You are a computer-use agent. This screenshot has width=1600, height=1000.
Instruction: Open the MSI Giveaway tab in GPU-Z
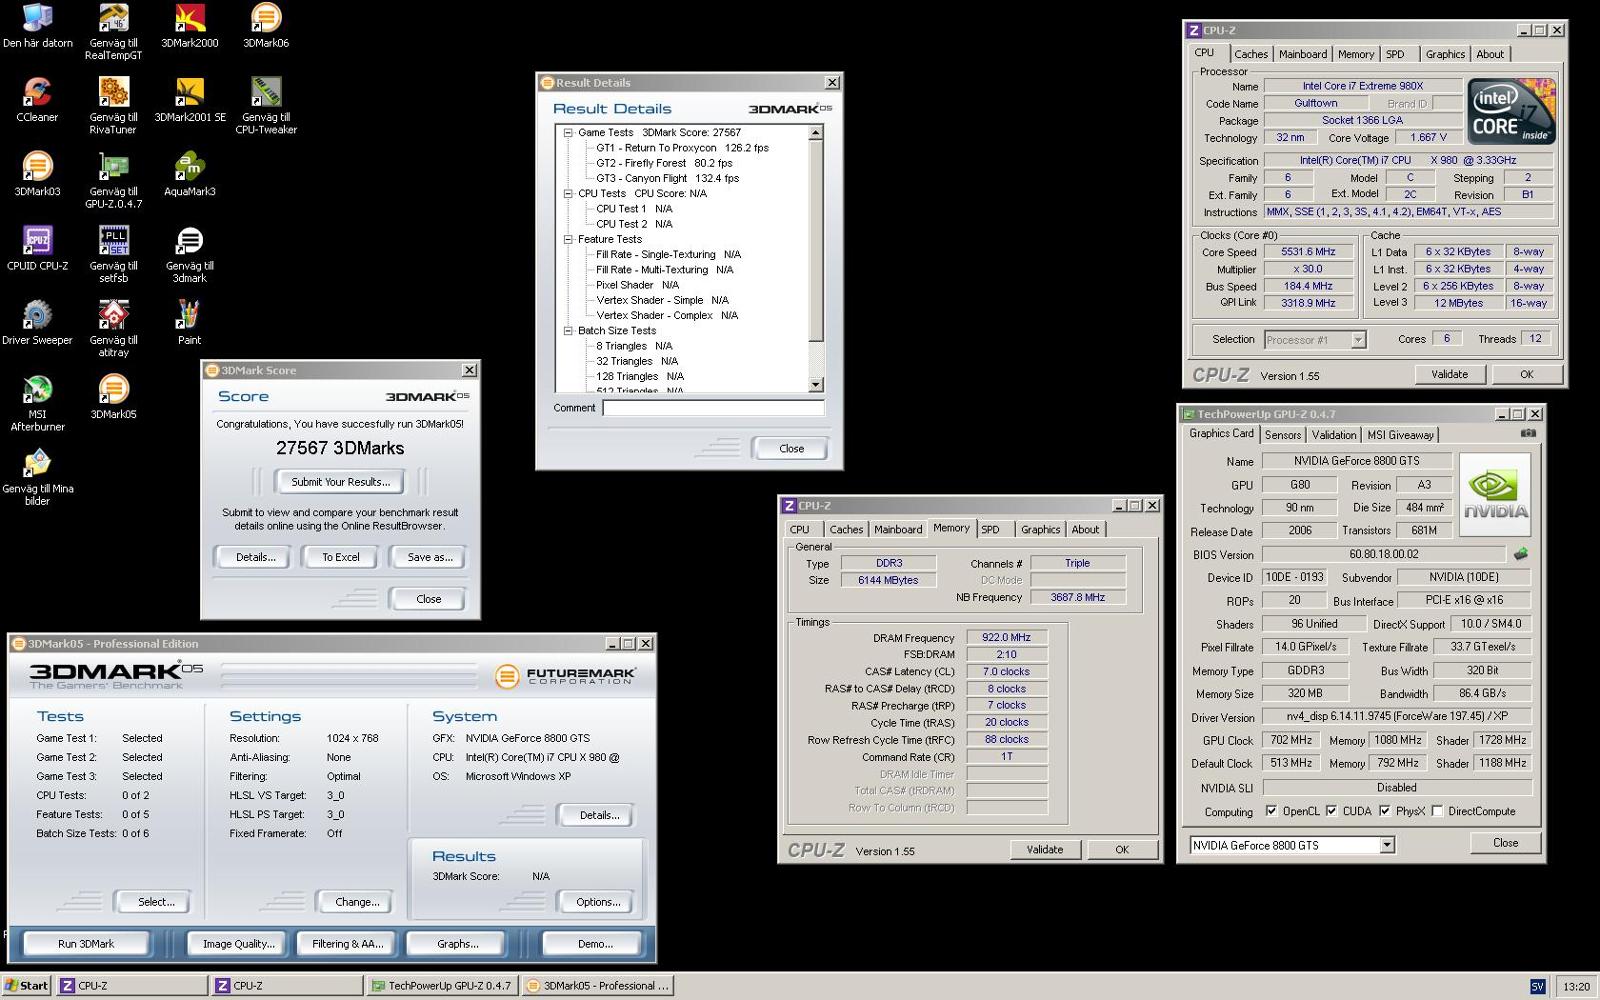tap(1400, 435)
